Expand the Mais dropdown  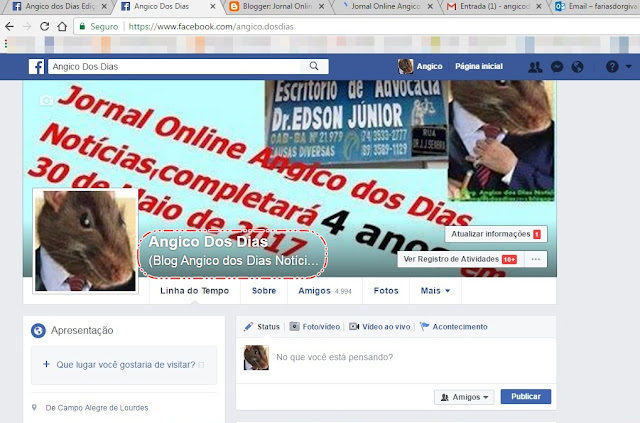point(435,291)
